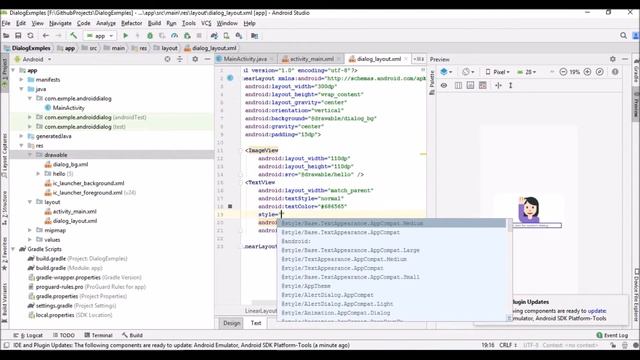640x360 pixels.
Task: Click the Debug app bug icon
Action: click(150, 36)
